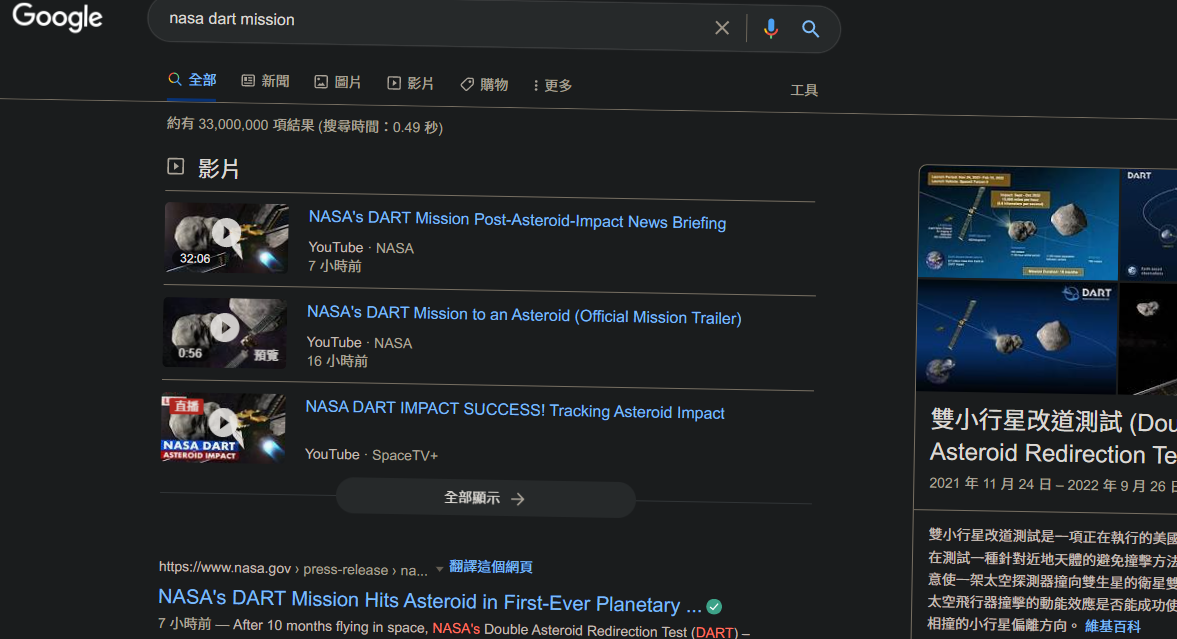This screenshot has height=639, width=1177.
Task: Switch to the 新聞 tab
Action: click(x=266, y=81)
